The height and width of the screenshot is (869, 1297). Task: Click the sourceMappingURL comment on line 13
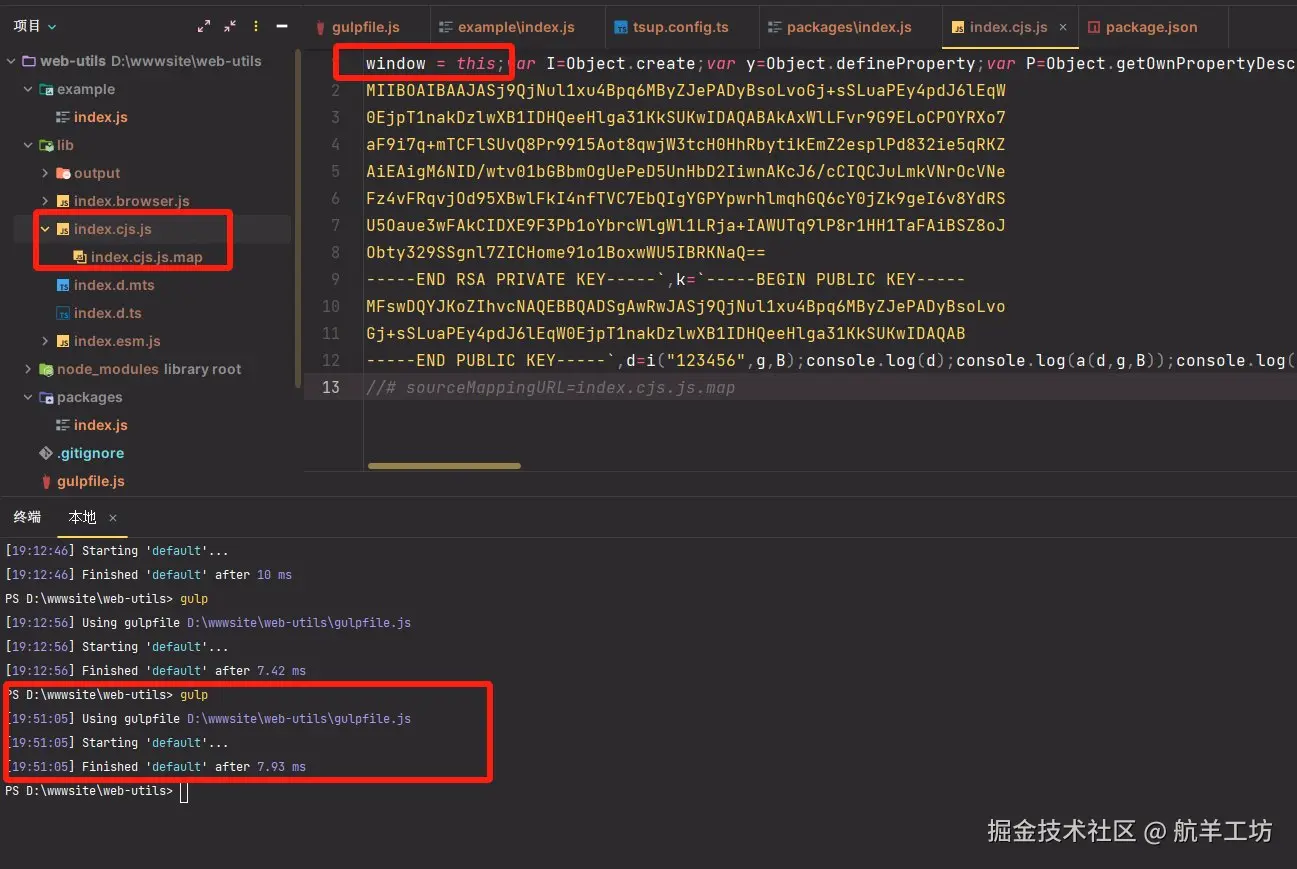point(550,387)
